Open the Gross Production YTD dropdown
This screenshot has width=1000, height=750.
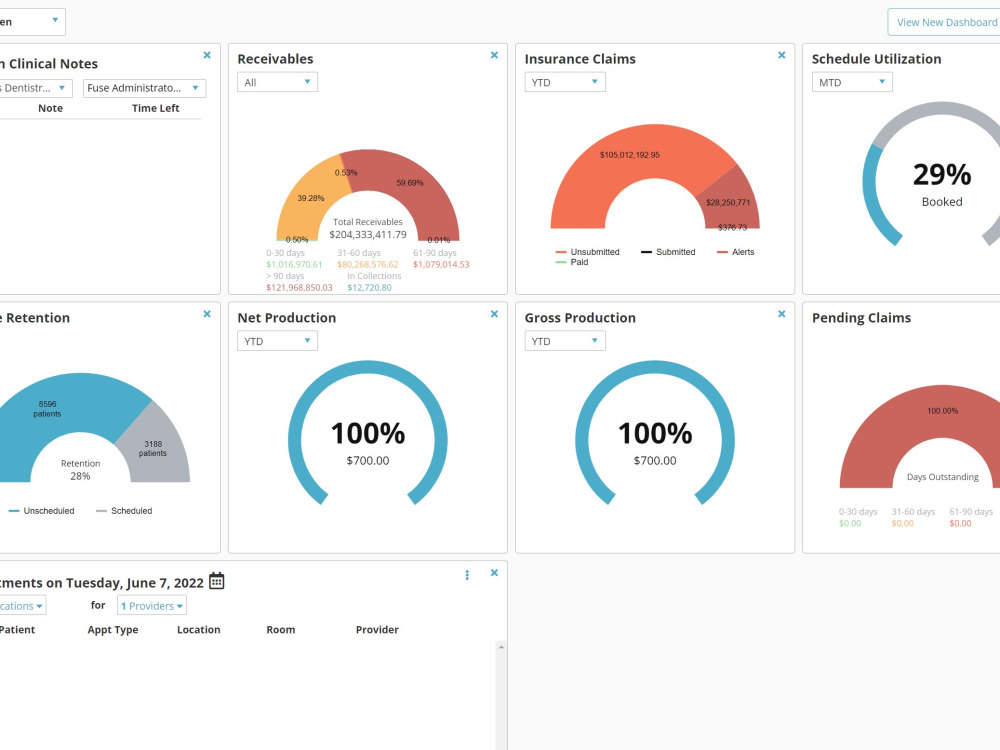564,341
